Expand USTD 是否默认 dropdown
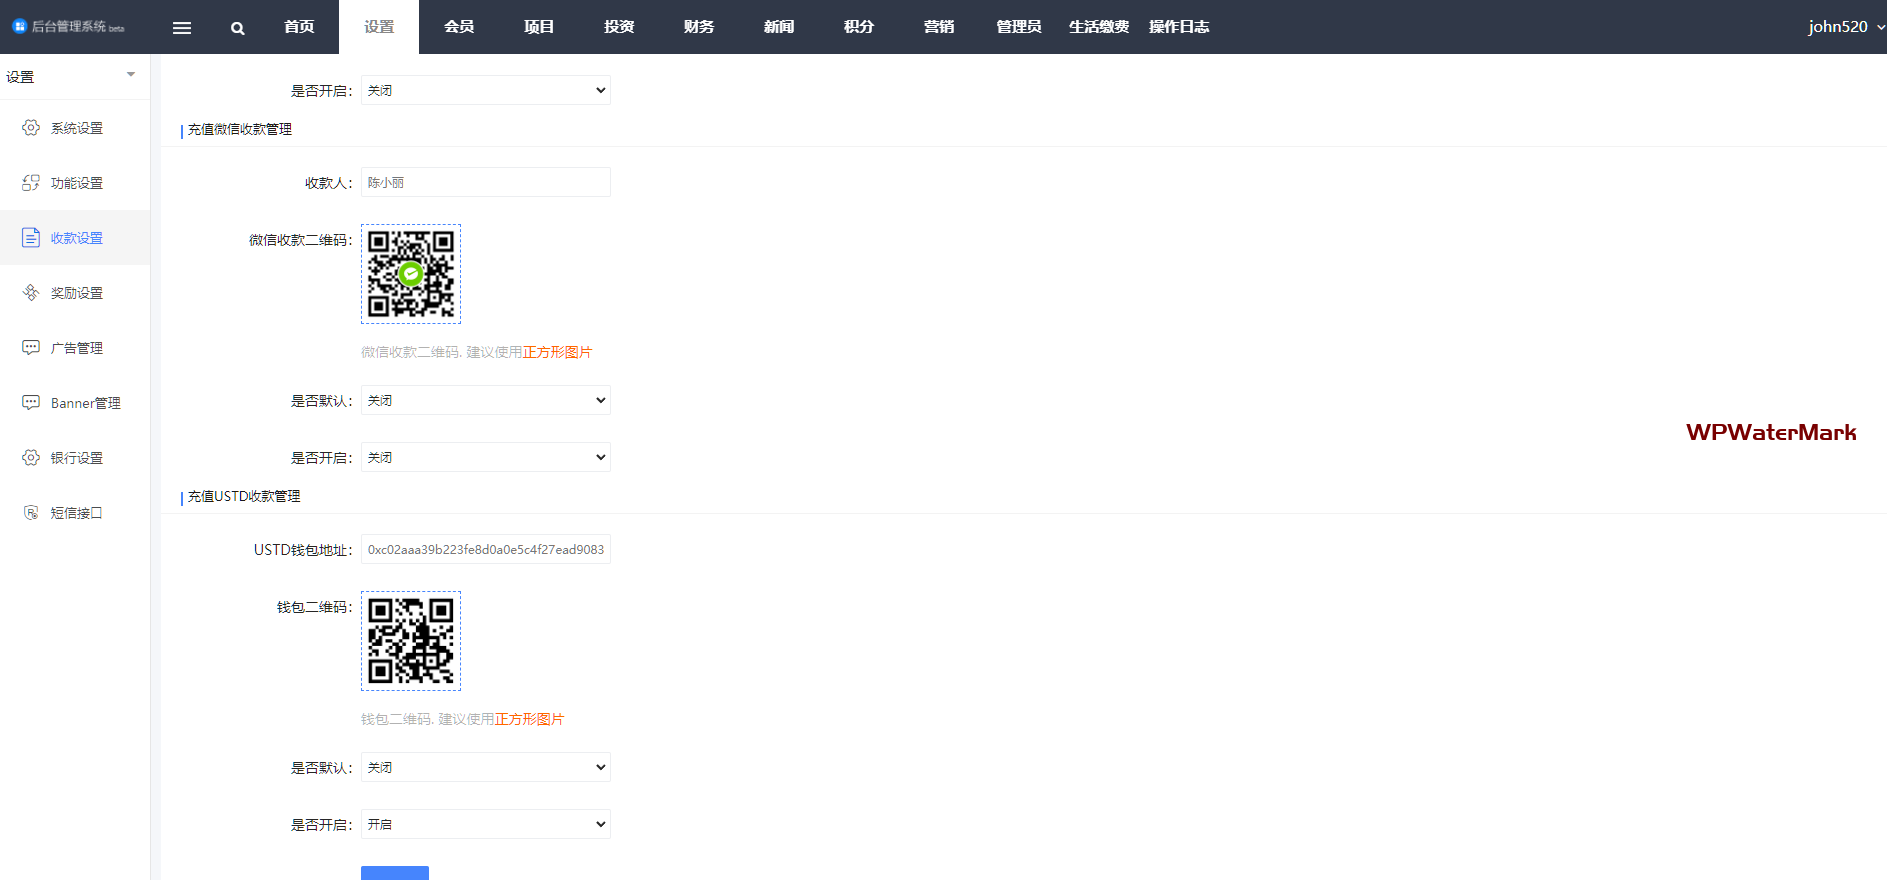The width and height of the screenshot is (1887, 880). click(486, 767)
